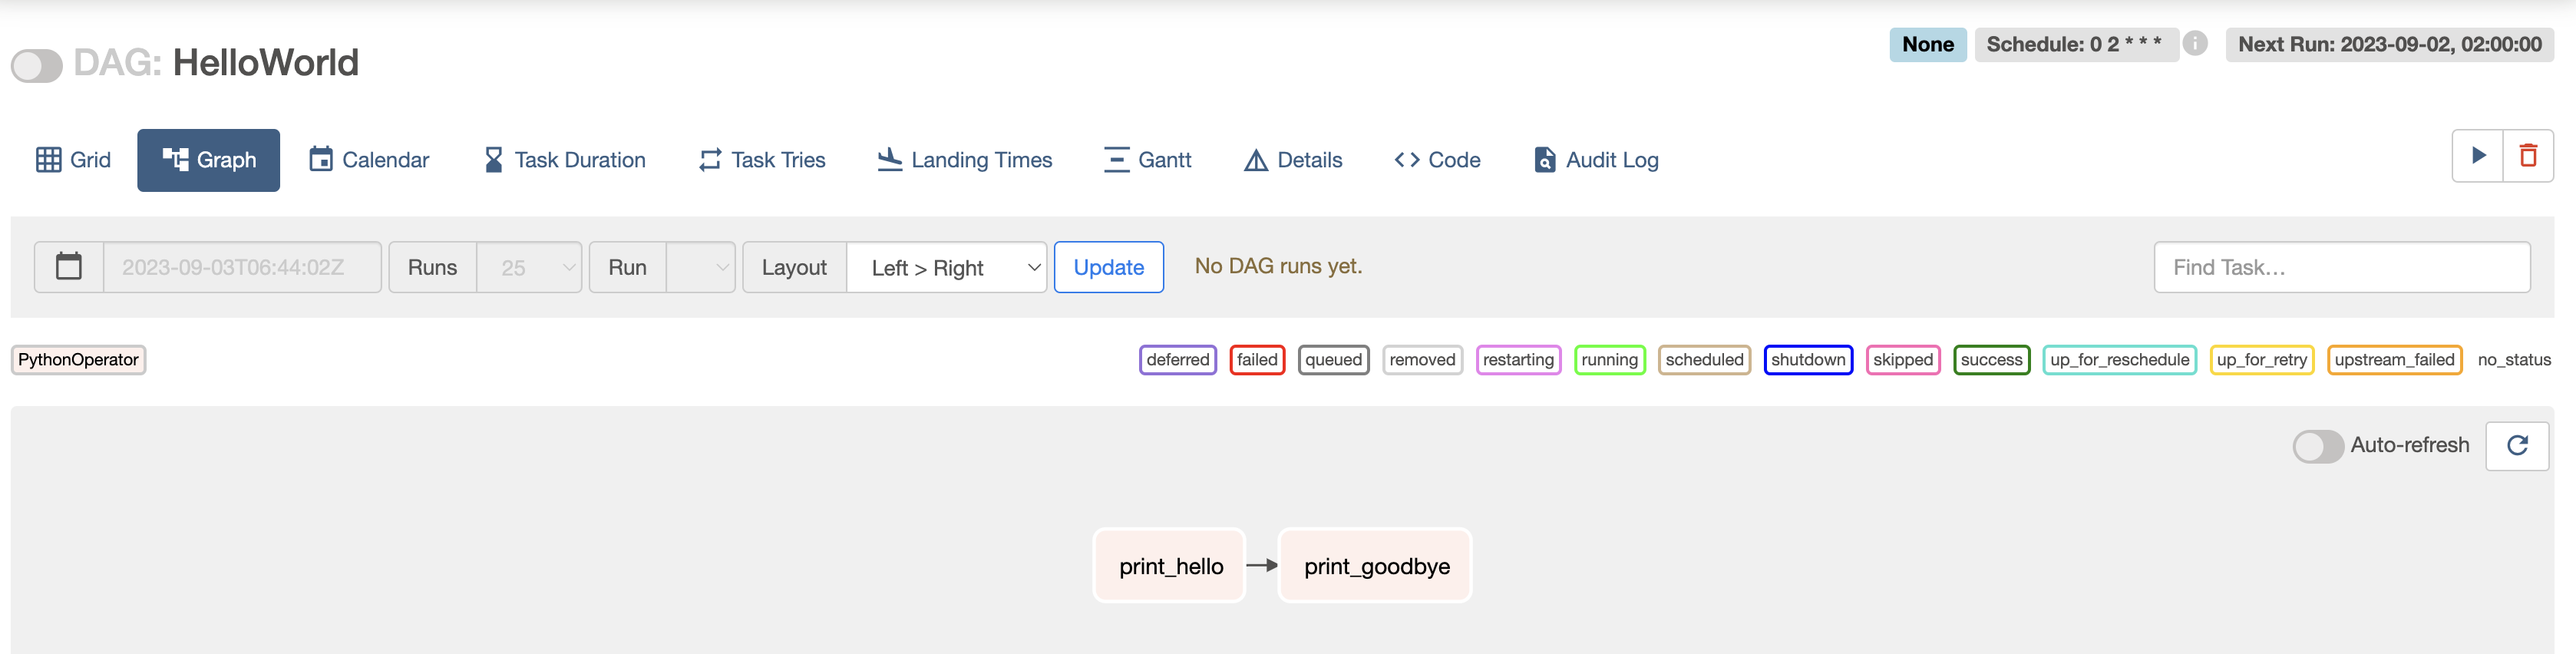Click the Find Task search field
Screen dimensions: 2576x654
(2342, 267)
